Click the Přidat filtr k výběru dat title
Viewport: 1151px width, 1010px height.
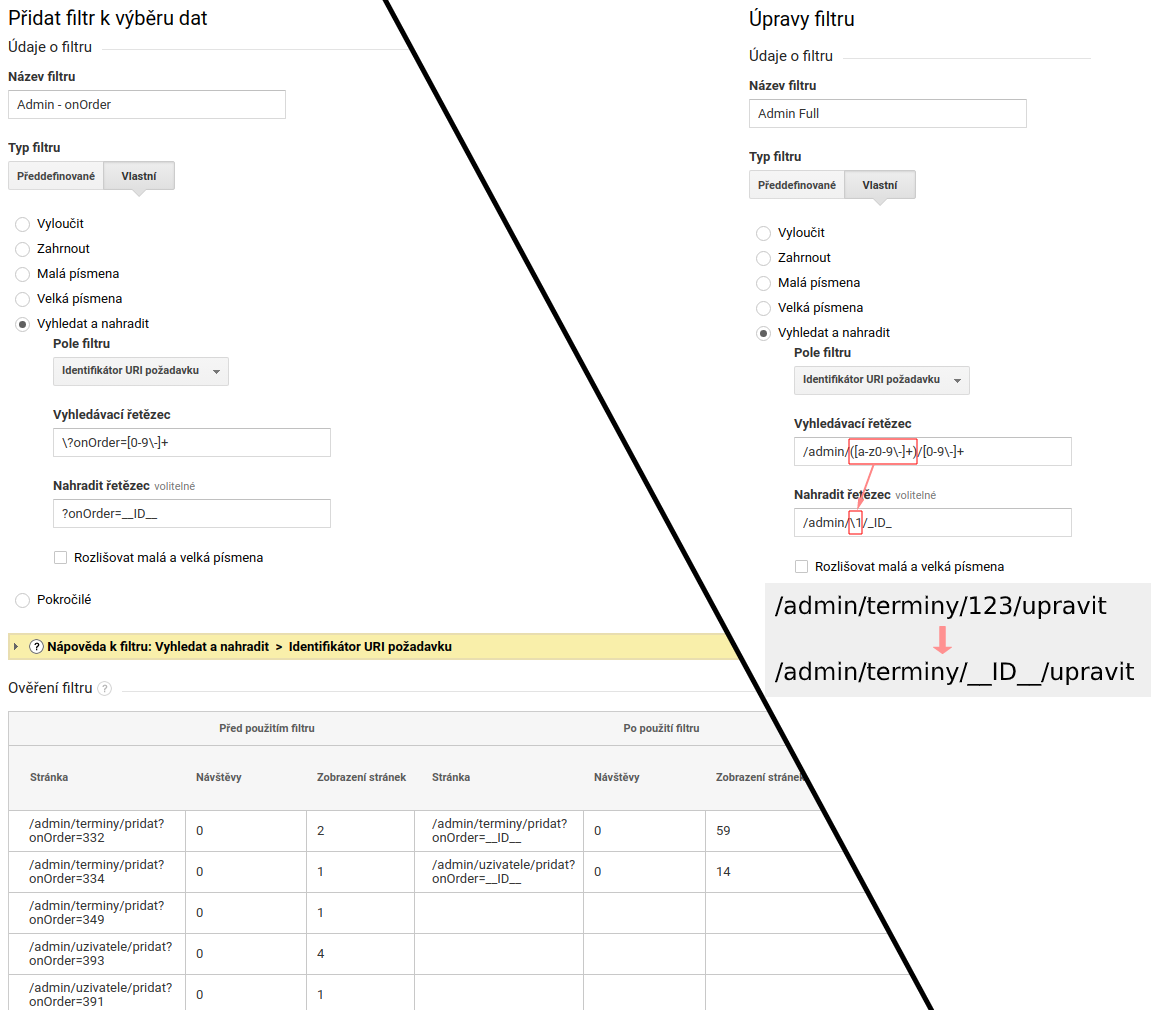(108, 18)
